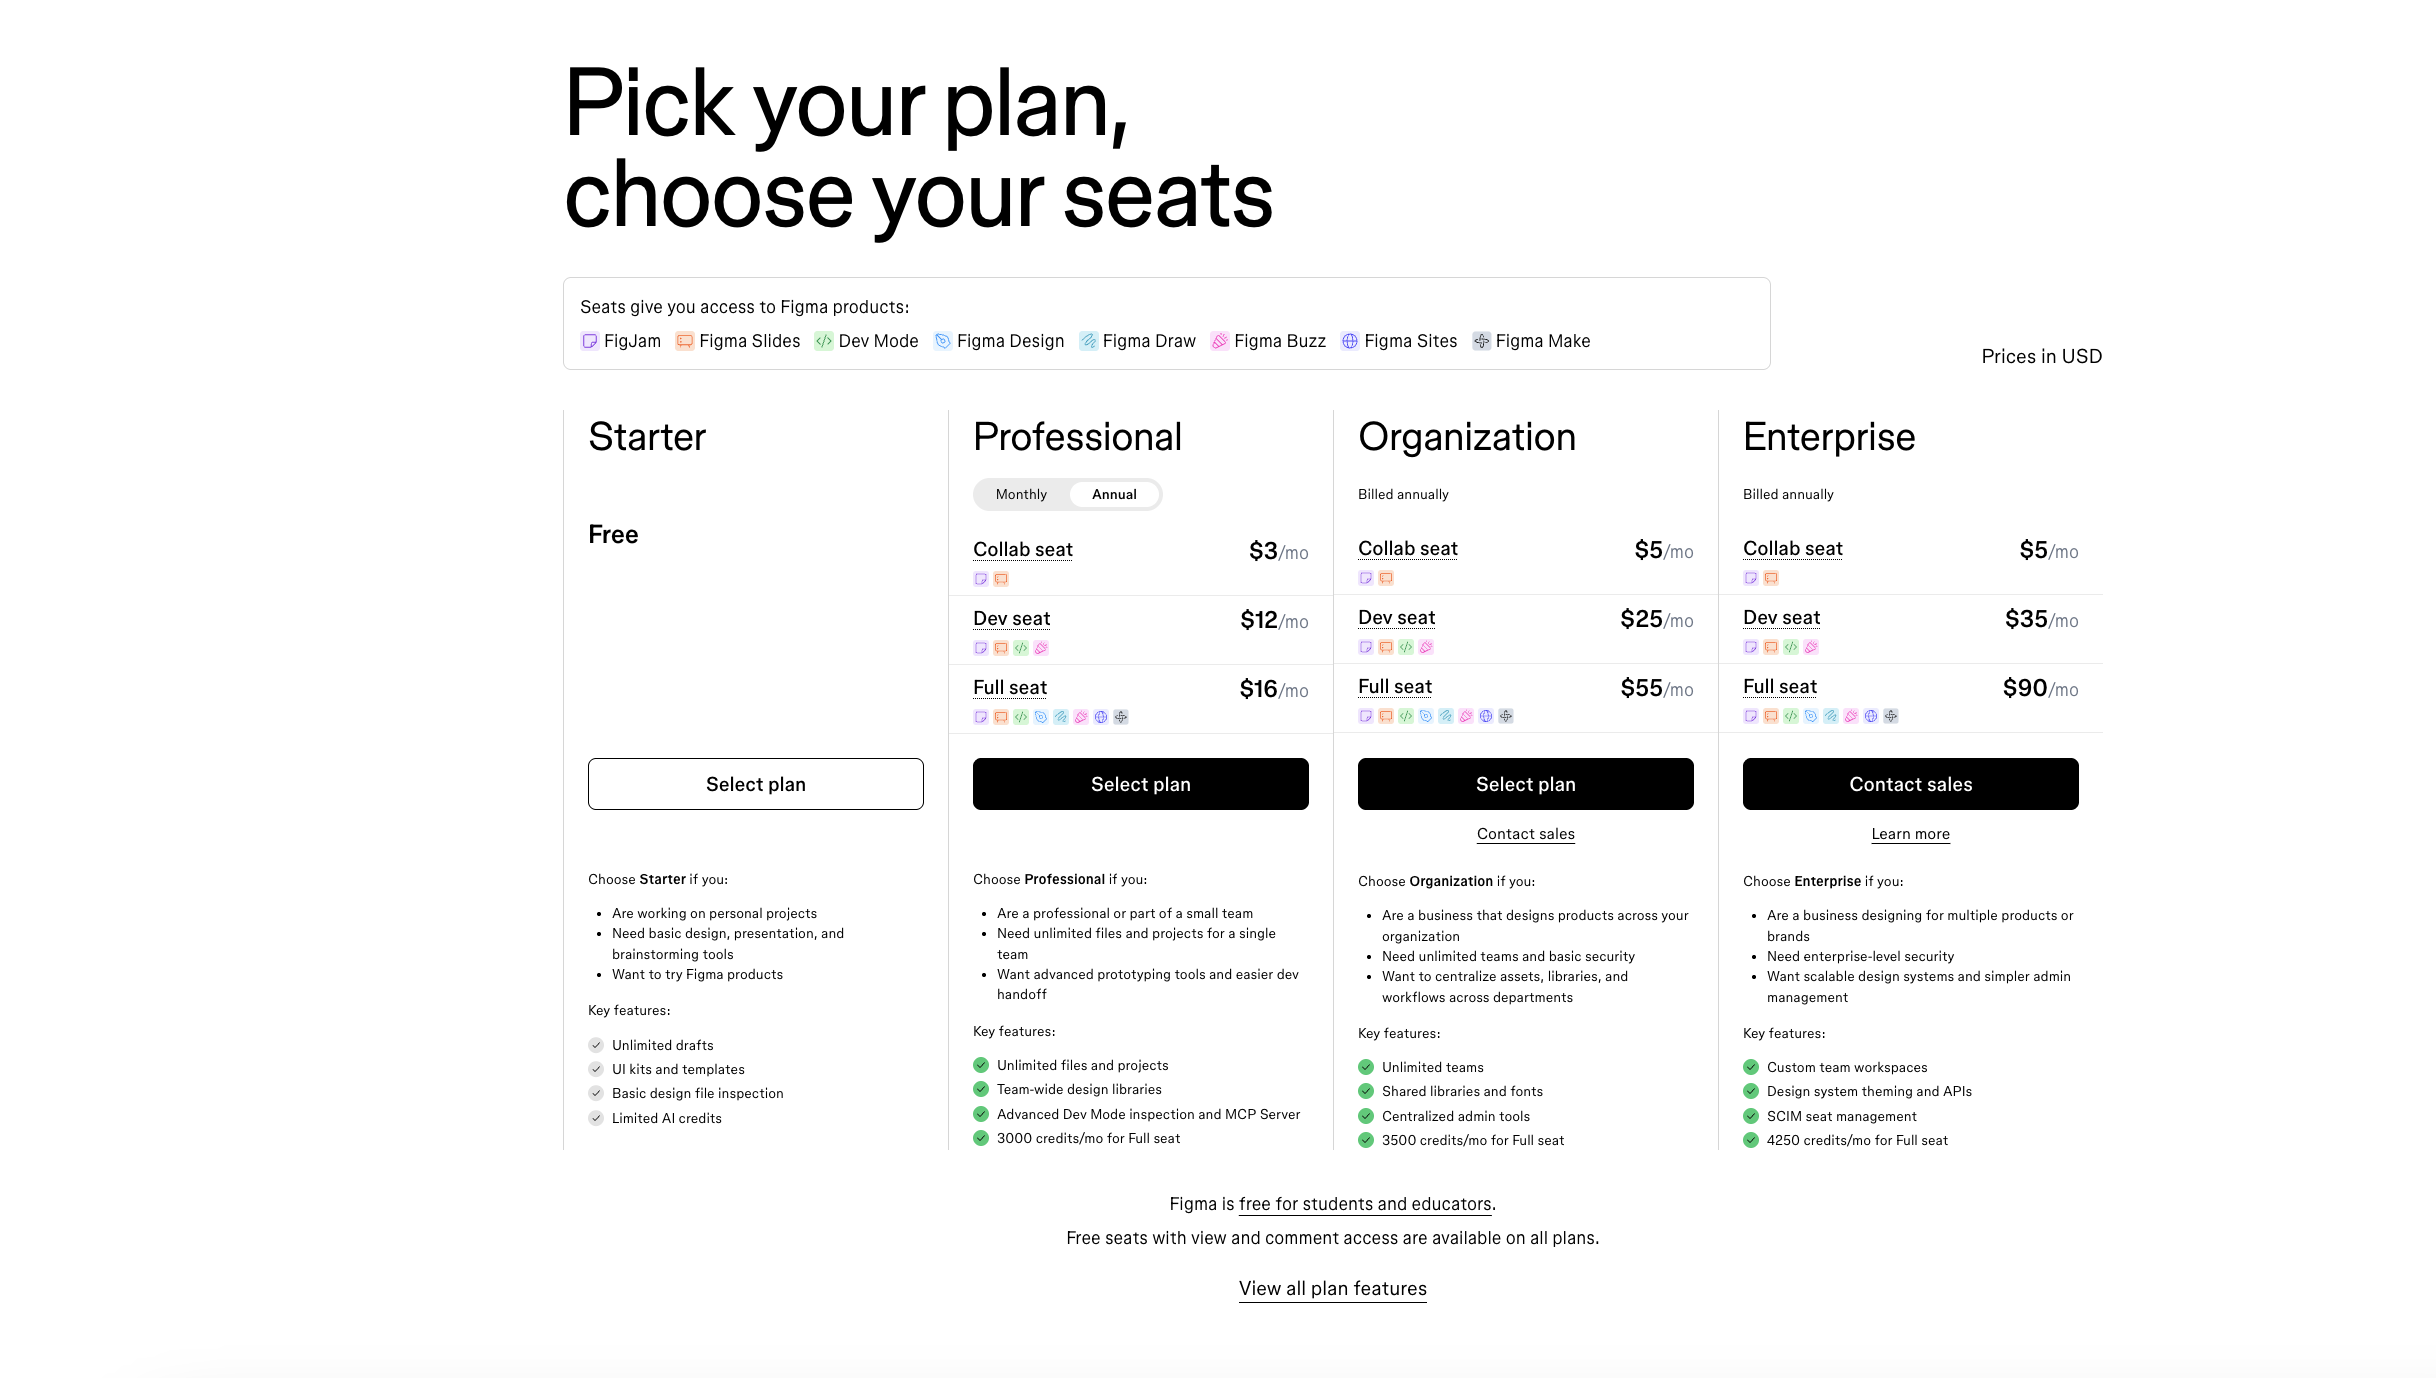Open free for students and educators link
This screenshot has width=2436, height=1378.
pos(1365,1204)
